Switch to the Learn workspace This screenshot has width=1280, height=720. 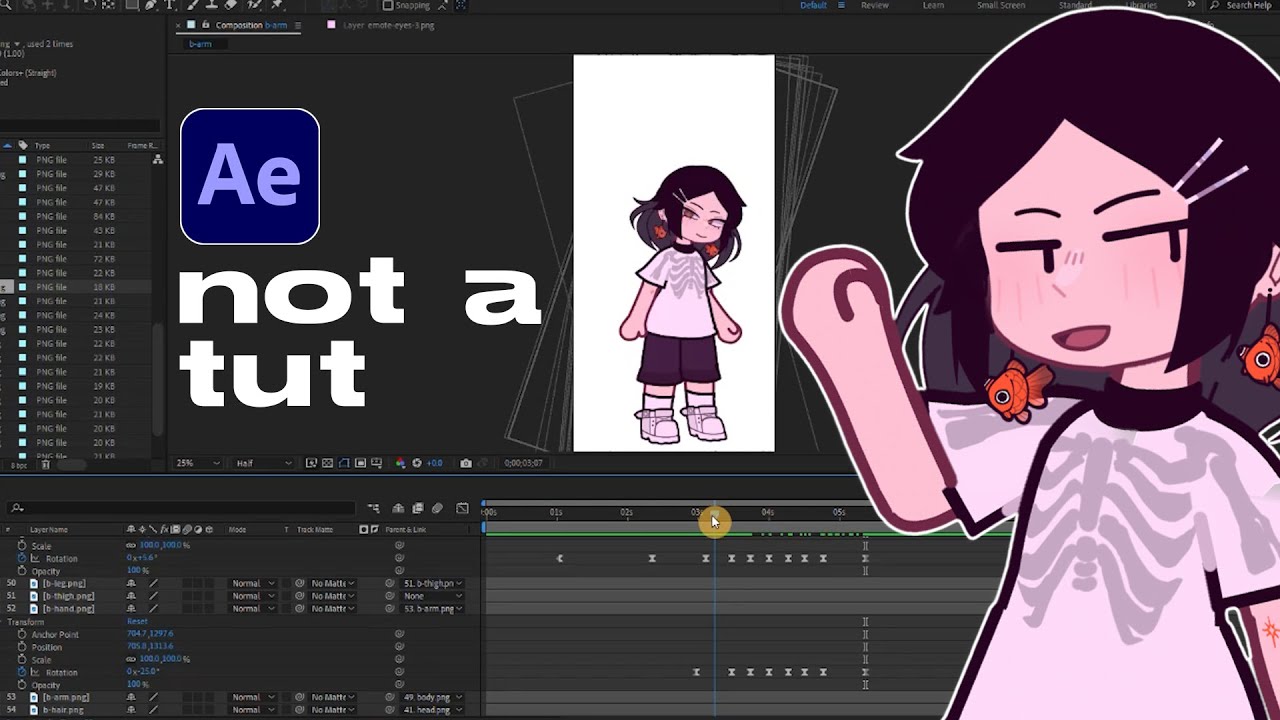coord(933,5)
